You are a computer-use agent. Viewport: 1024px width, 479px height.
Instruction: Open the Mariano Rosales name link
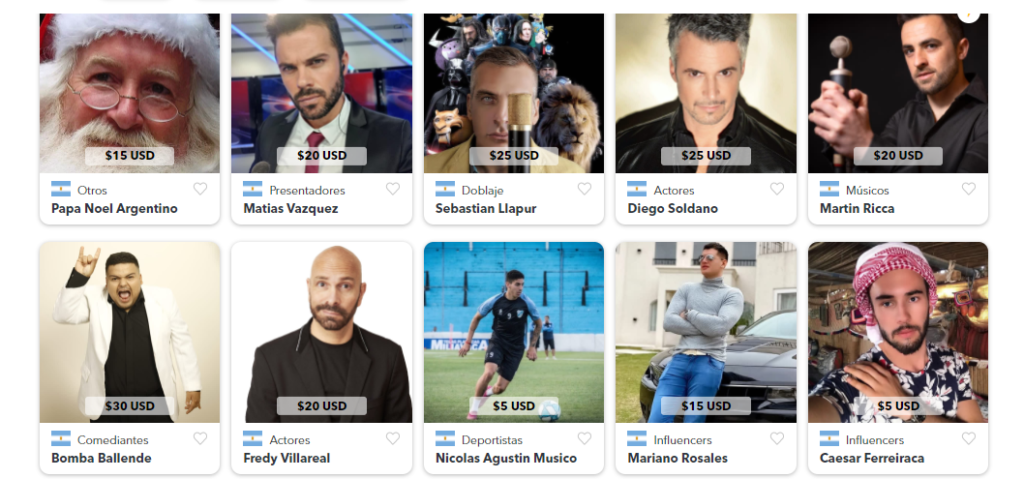pos(677,458)
